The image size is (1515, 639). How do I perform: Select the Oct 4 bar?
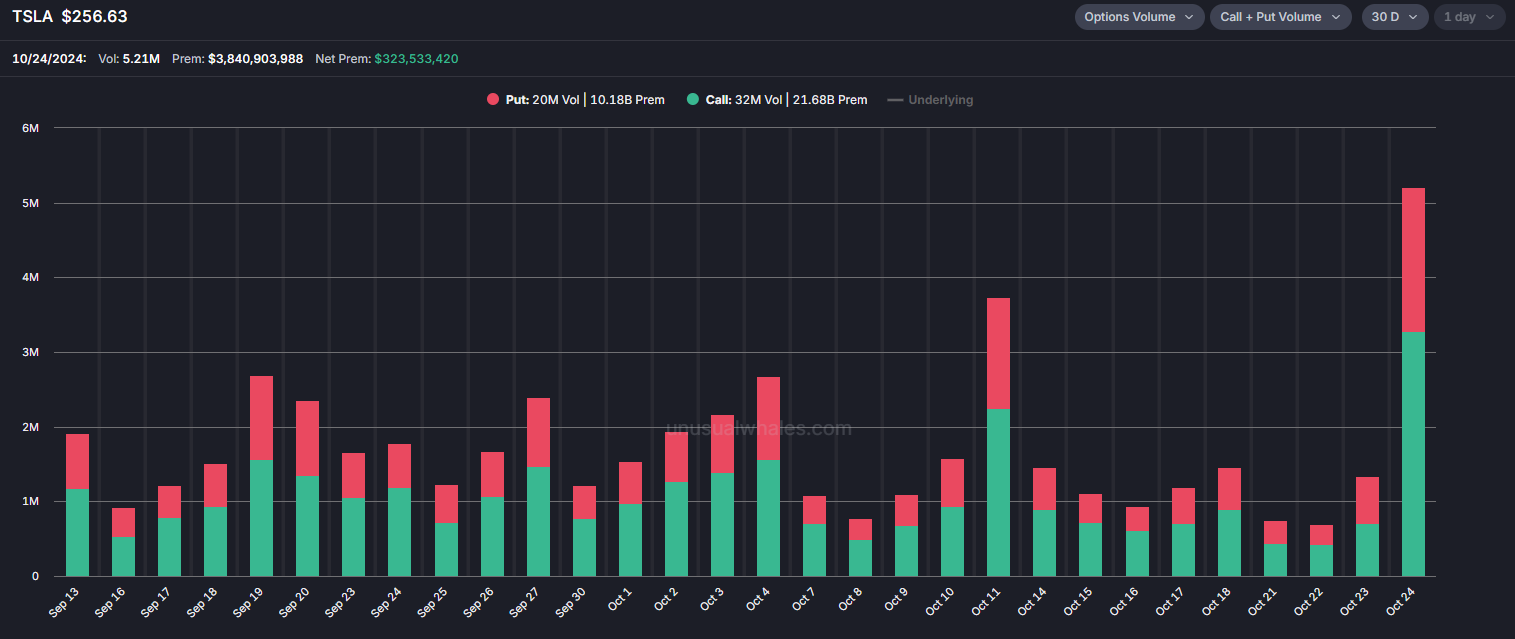pos(768,476)
